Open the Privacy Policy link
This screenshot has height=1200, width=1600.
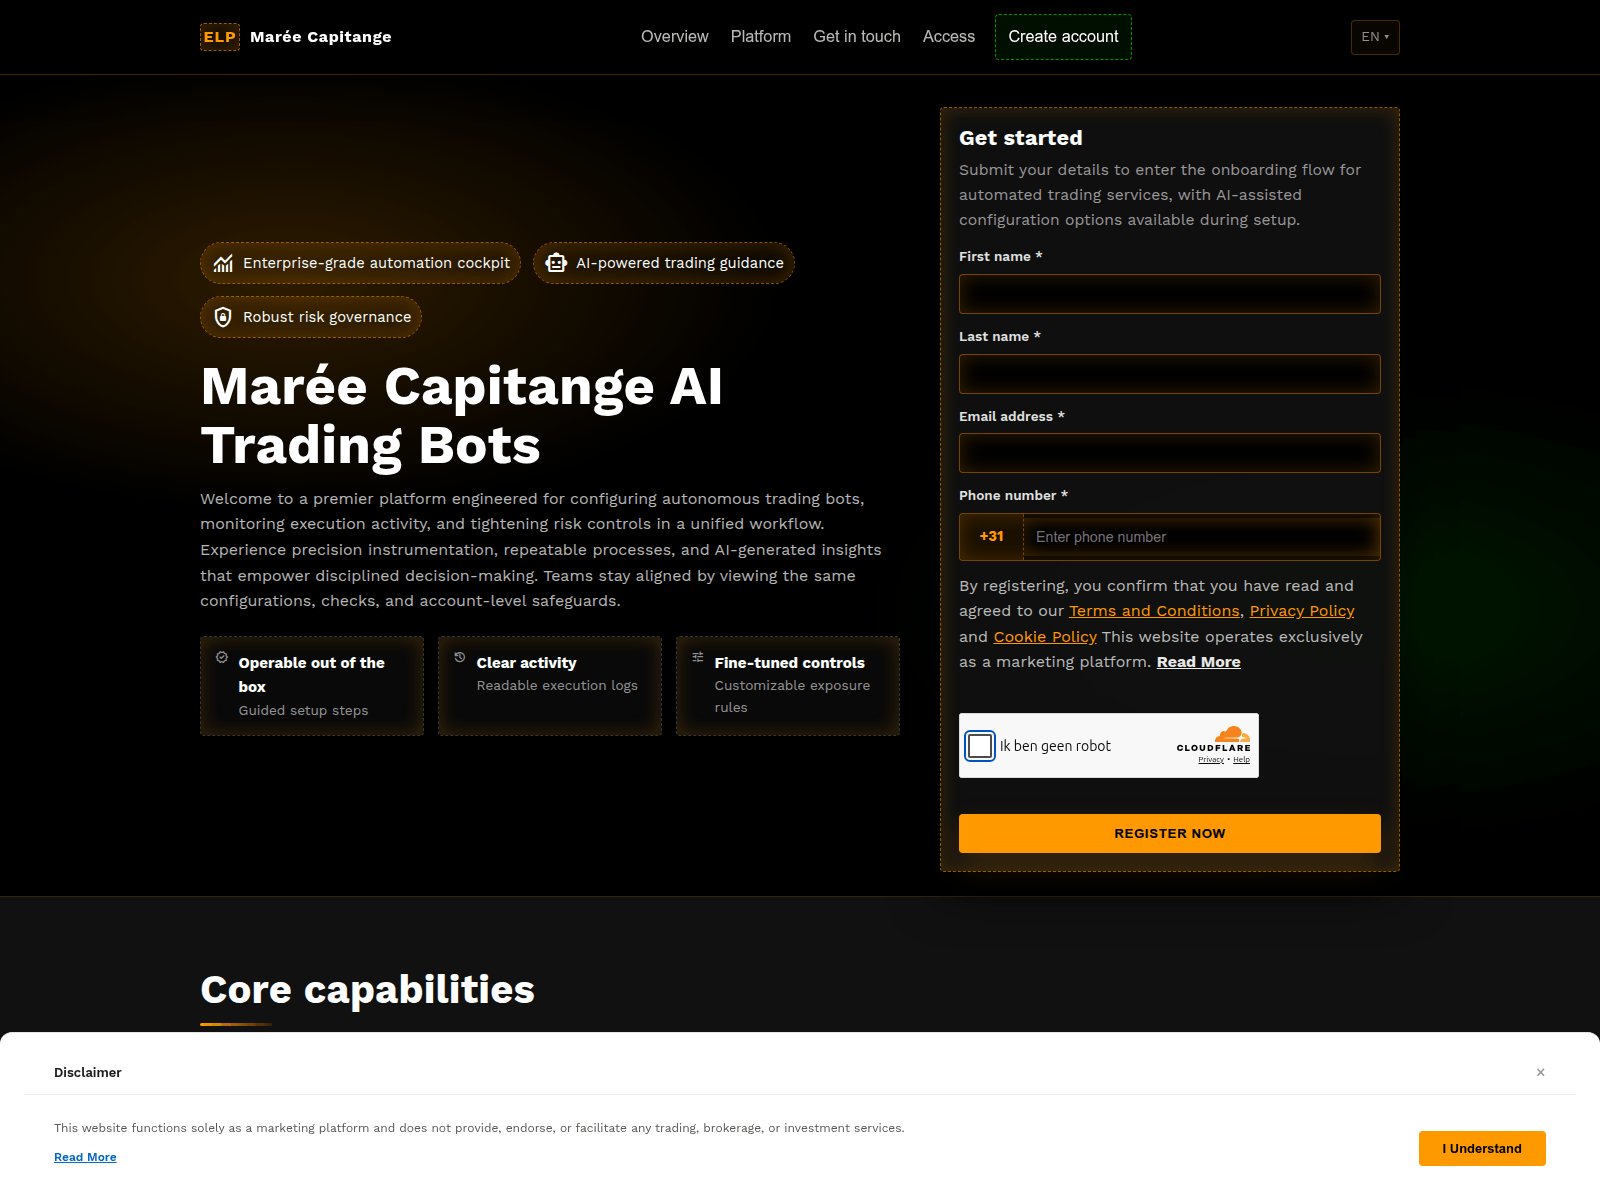tap(1302, 611)
